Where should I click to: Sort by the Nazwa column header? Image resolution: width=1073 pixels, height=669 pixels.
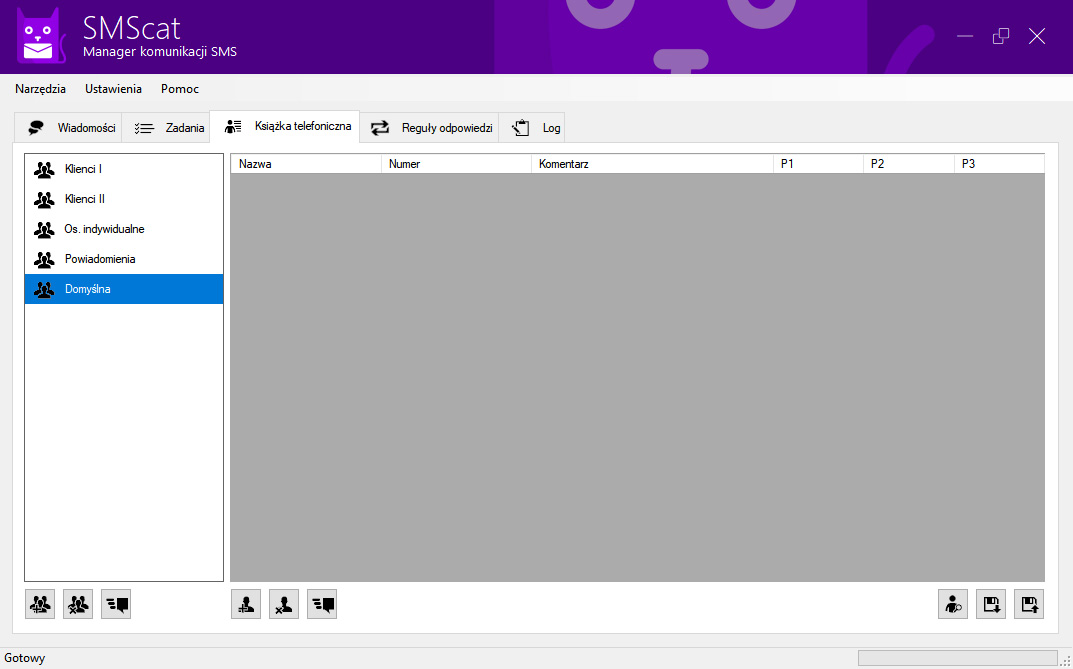point(307,164)
